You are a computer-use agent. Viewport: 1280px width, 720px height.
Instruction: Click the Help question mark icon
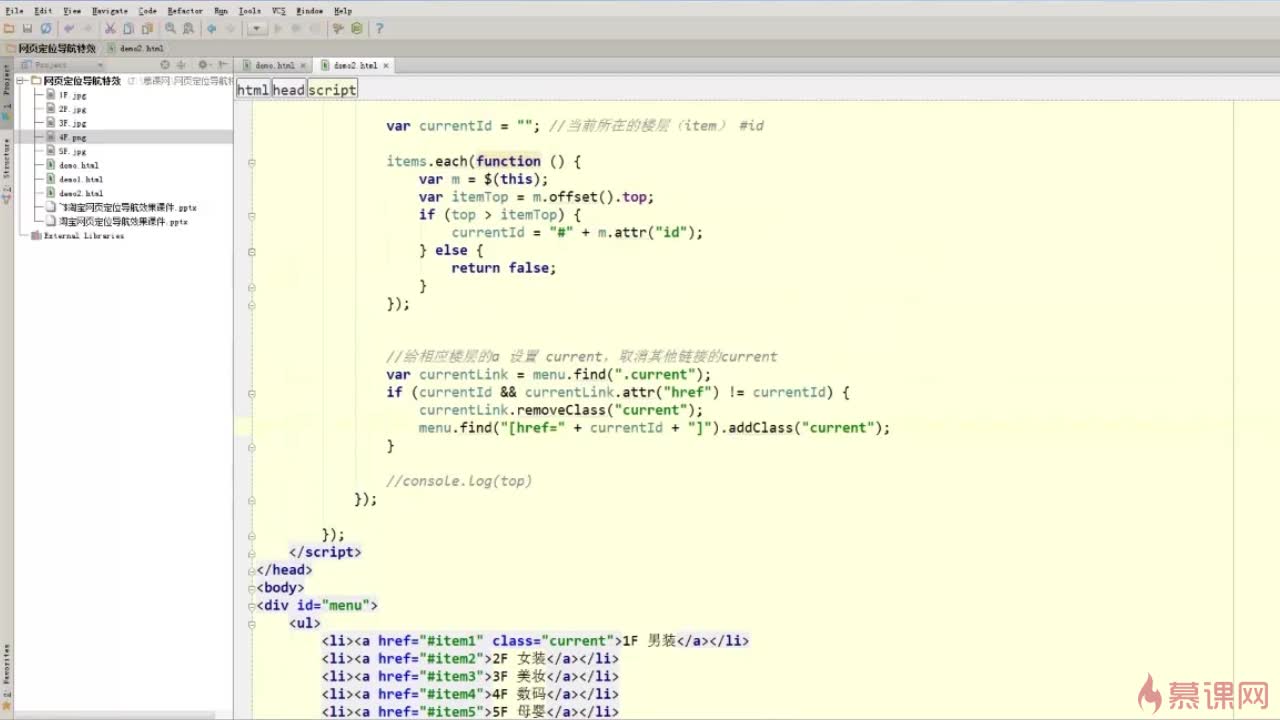[379, 29]
